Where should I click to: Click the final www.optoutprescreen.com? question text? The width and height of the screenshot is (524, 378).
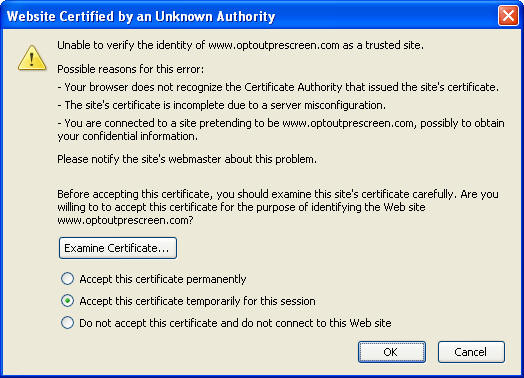click(x=125, y=220)
